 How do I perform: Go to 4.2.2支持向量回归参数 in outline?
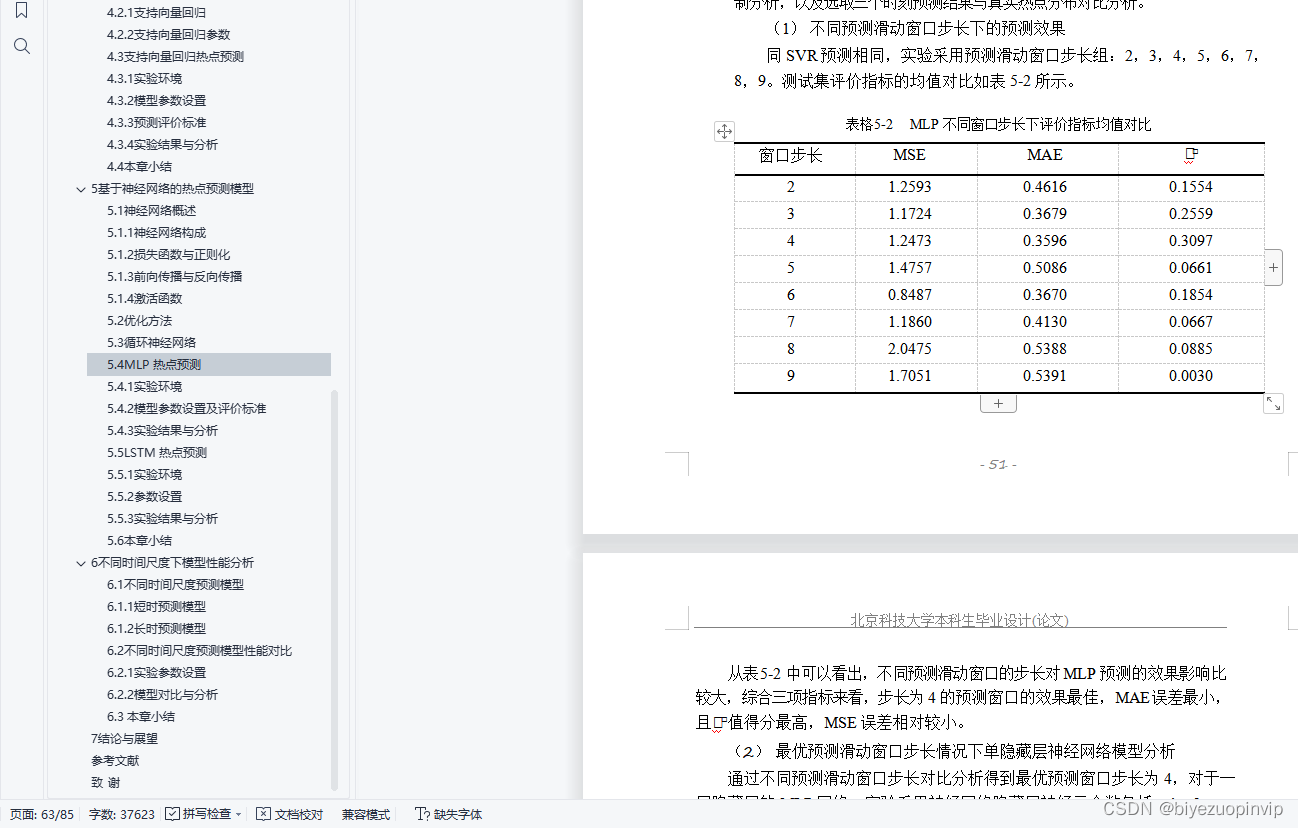pyautogui.click(x=168, y=34)
